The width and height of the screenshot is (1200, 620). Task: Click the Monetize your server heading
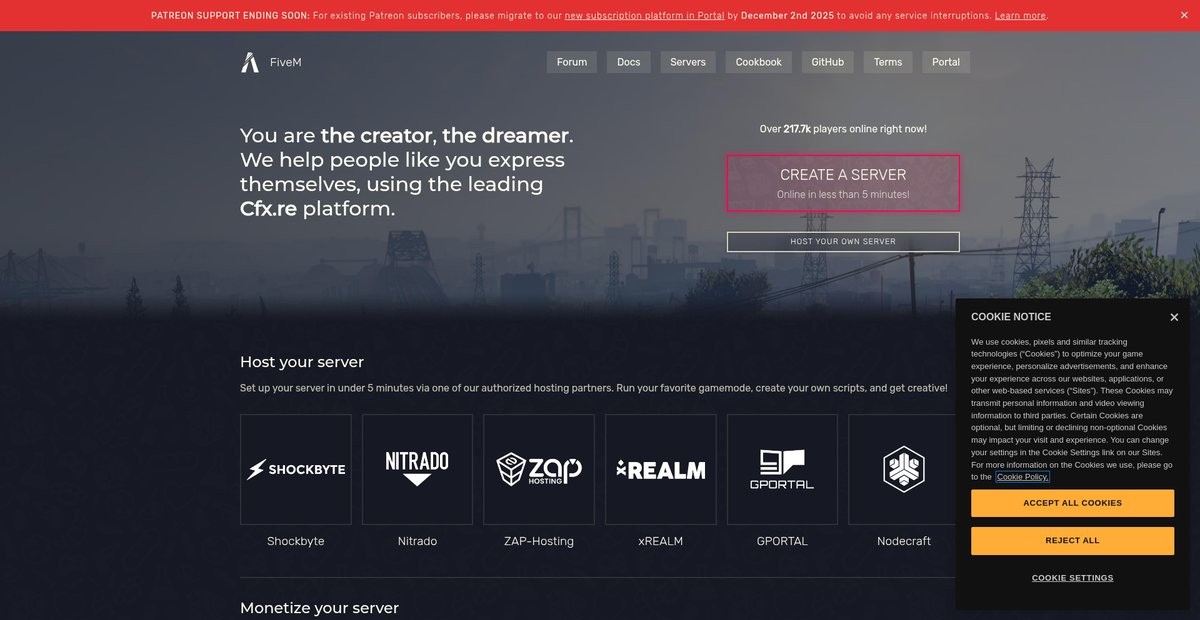coord(319,608)
